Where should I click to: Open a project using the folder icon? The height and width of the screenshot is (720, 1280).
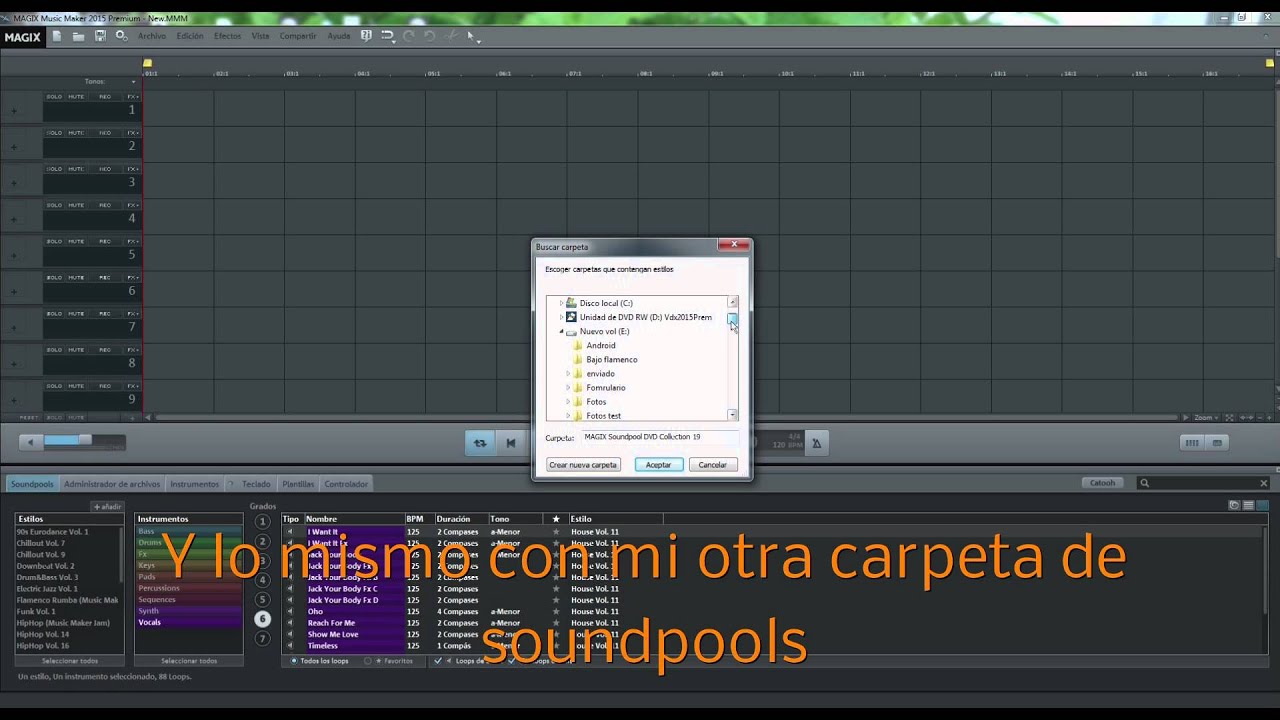(x=78, y=36)
